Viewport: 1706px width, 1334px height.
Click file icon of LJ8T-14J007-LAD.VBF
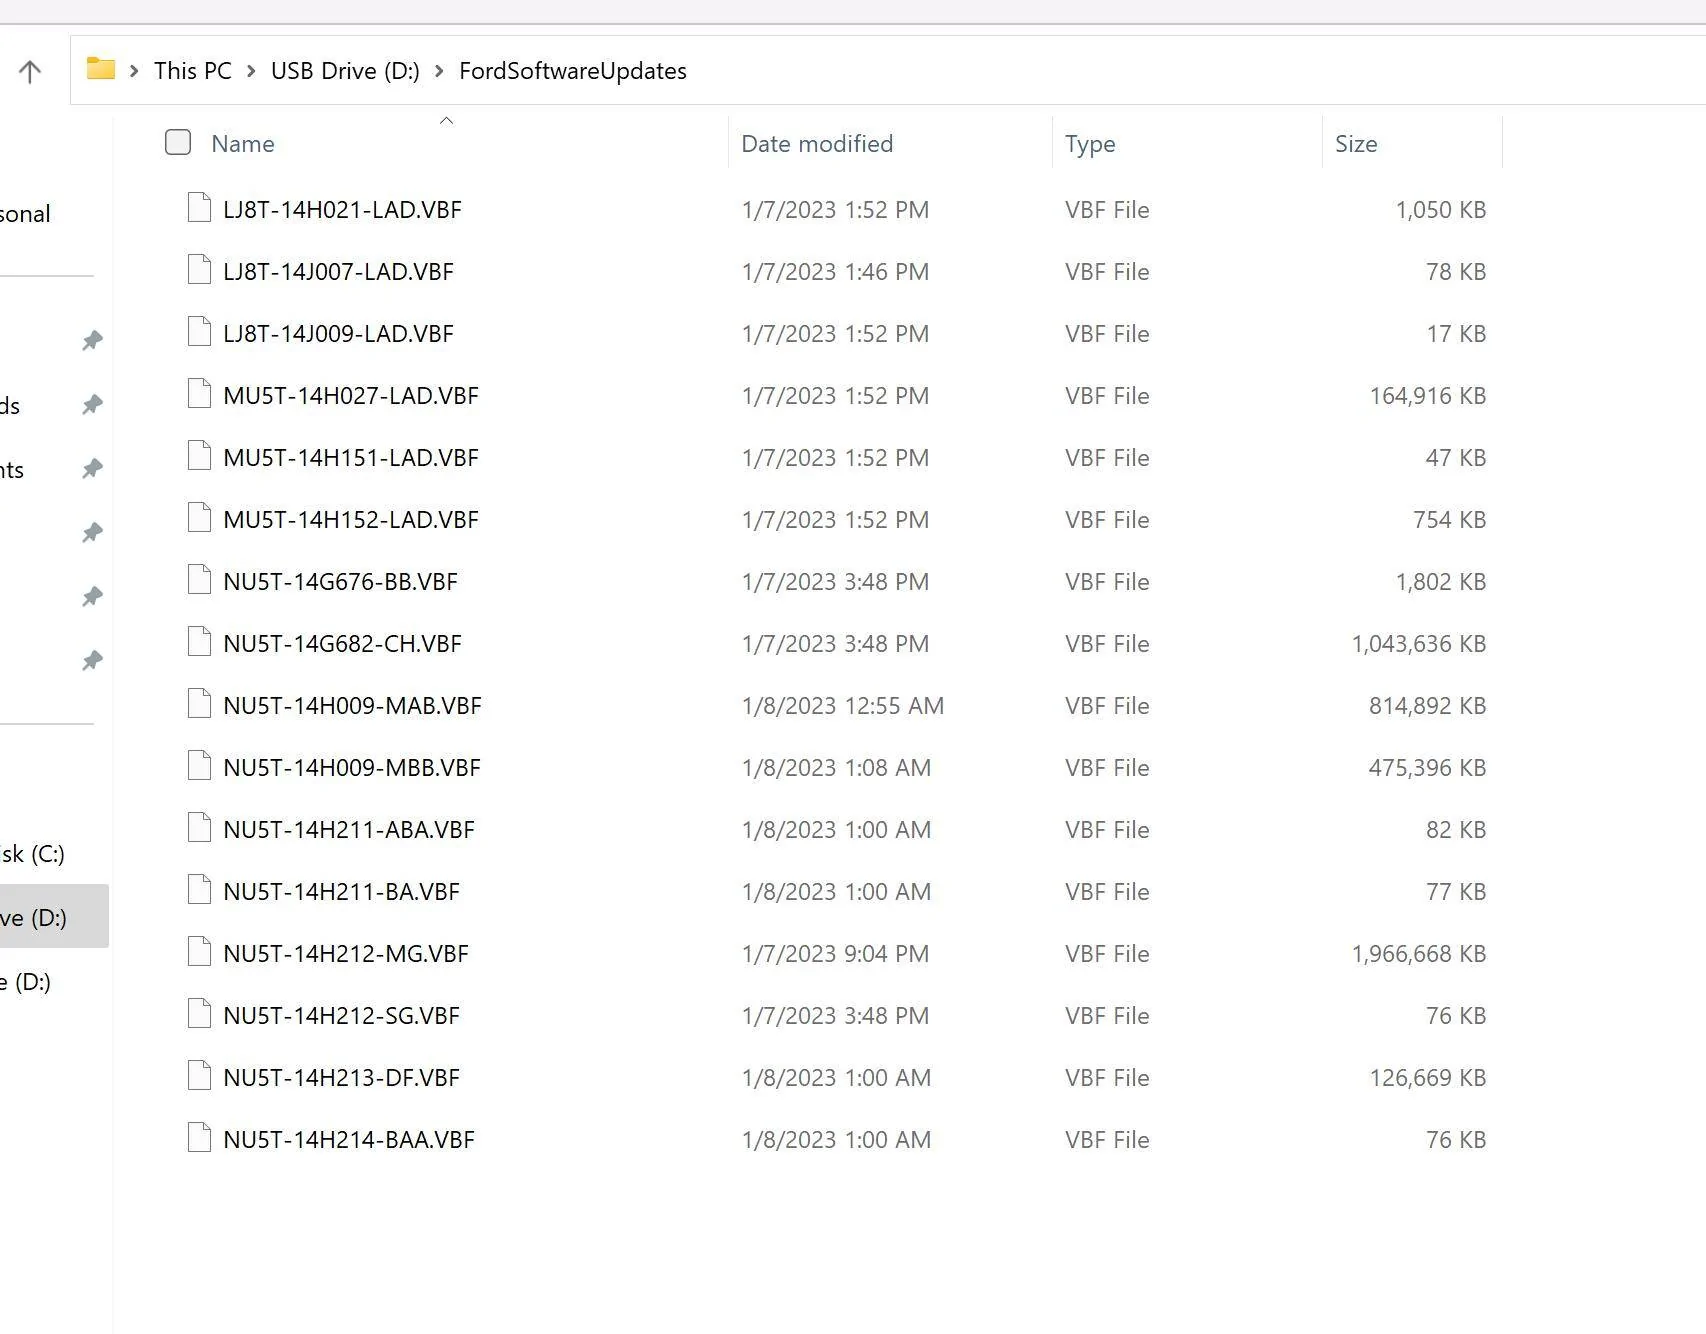199,270
